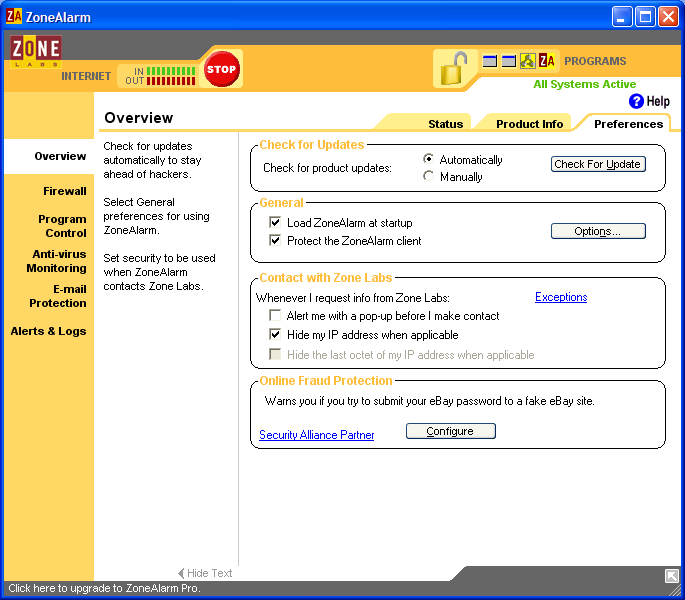Click Configure for Online Fraud Protection
This screenshot has height=600, width=685.
(450, 431)
